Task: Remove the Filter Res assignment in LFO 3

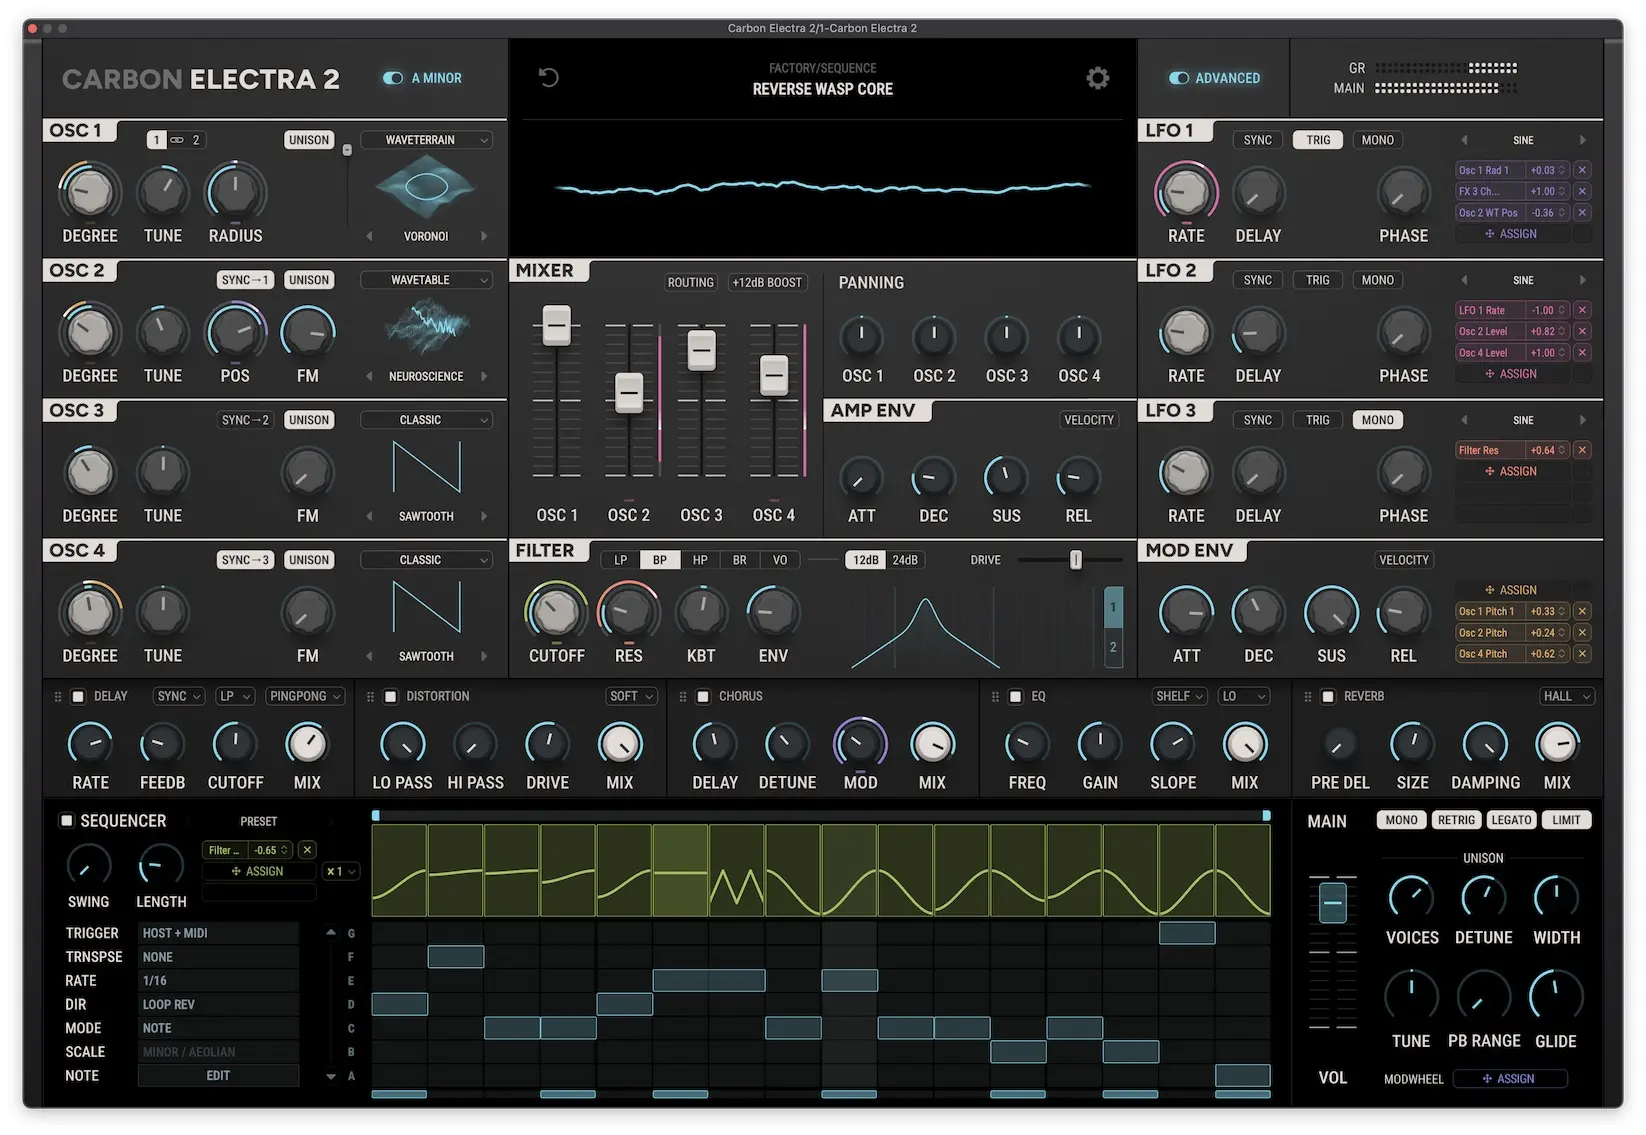Action: tap(1582, 450)
